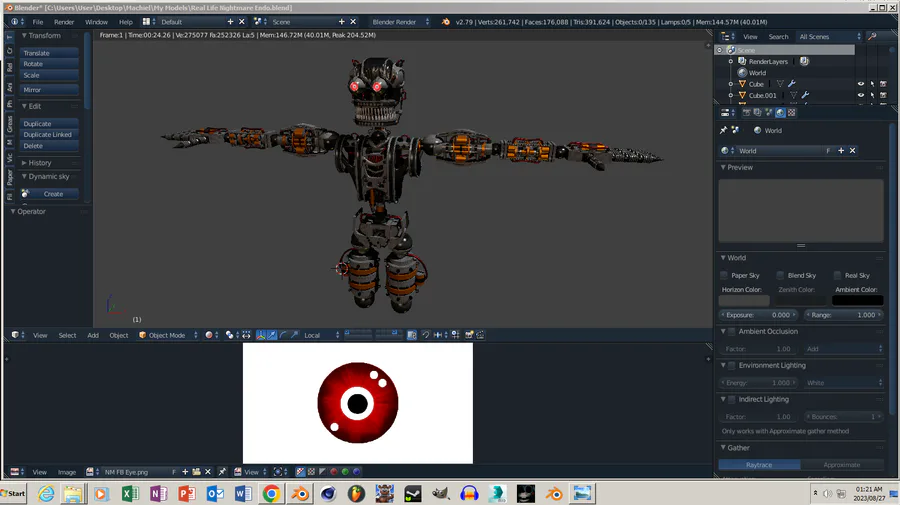Click the Translate button
The width and height of the screenshot is (900, 505).
[49, 53]
